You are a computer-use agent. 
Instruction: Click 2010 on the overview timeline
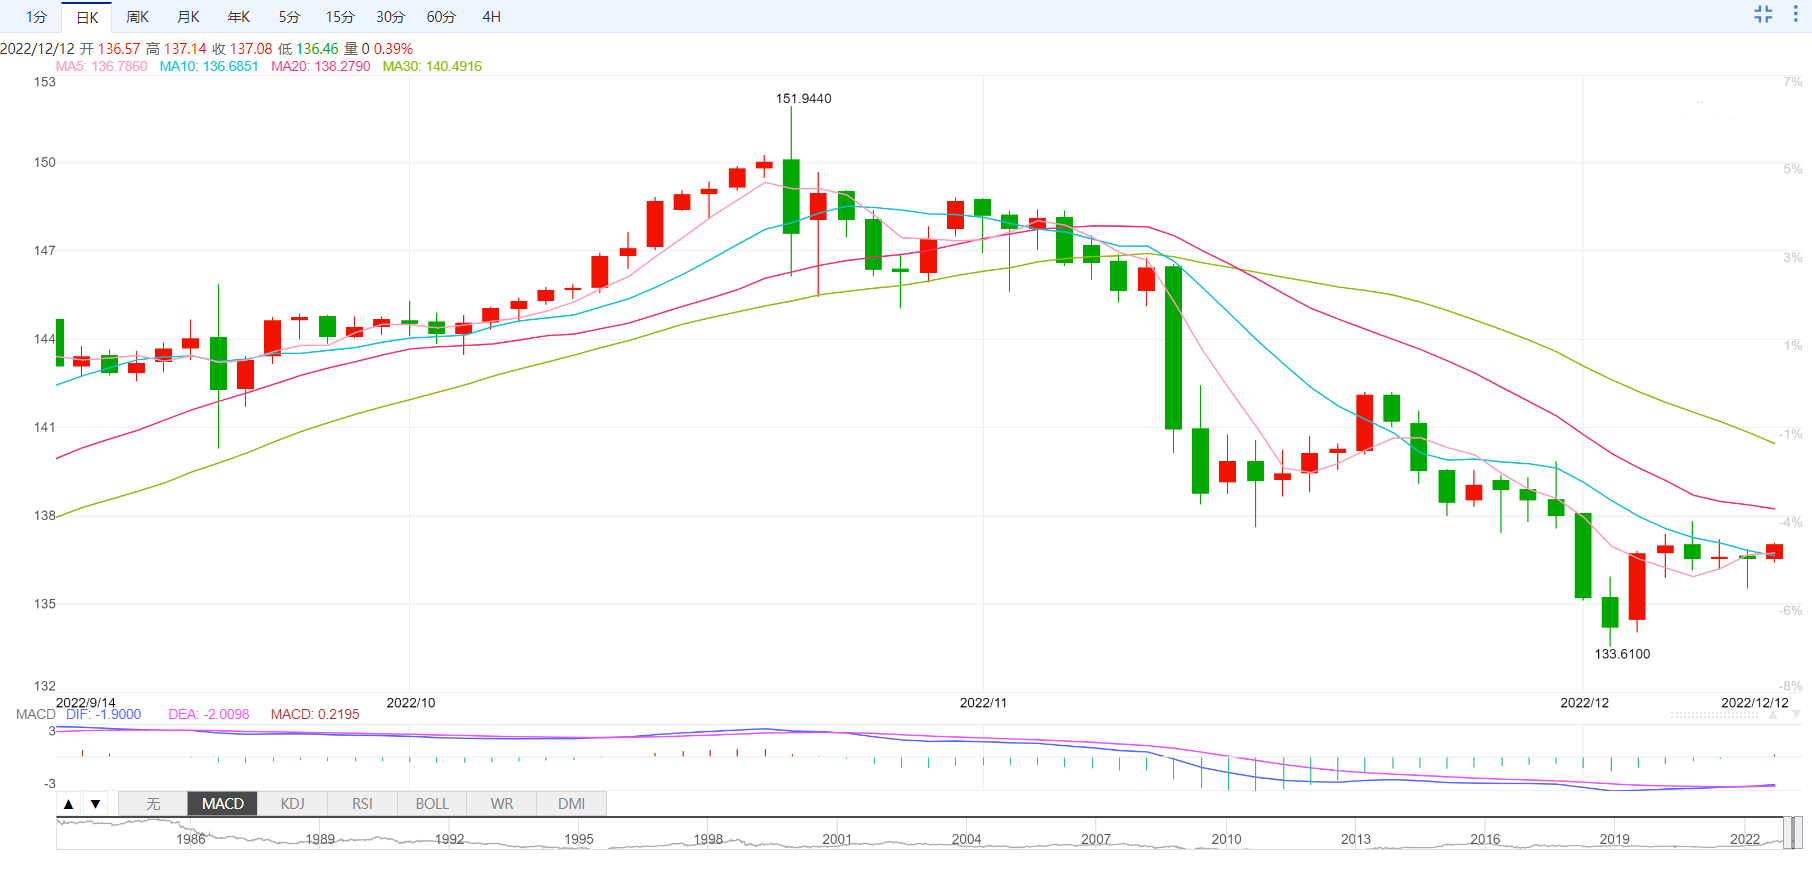(1226, 840)
